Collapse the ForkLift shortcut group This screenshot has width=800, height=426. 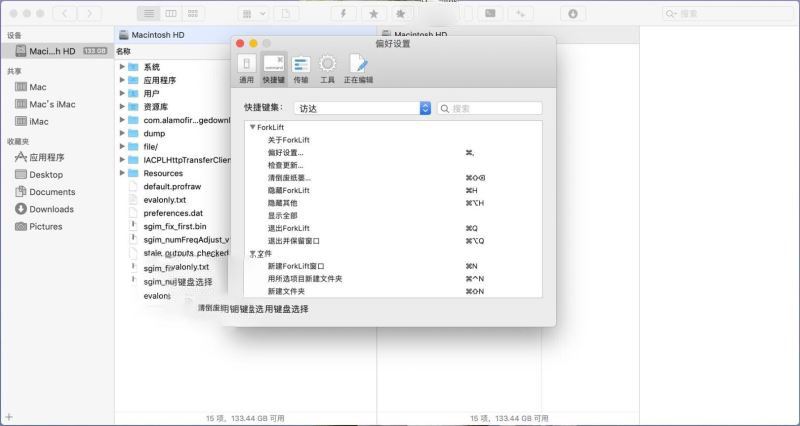[253, 127]
